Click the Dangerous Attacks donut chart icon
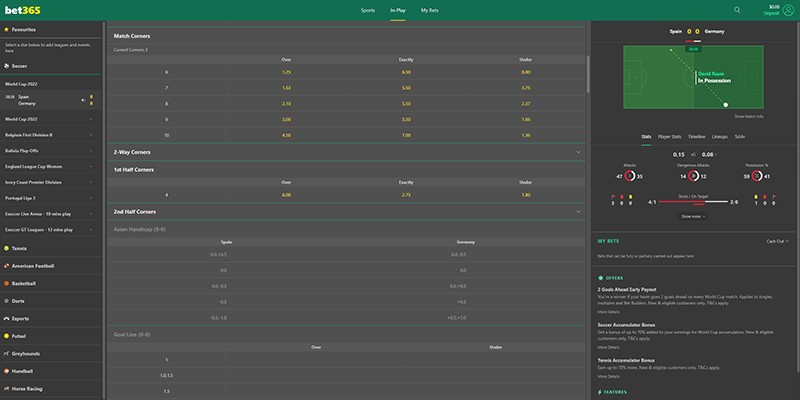This screenshot has width=800, height=400. tap(693, 177)
